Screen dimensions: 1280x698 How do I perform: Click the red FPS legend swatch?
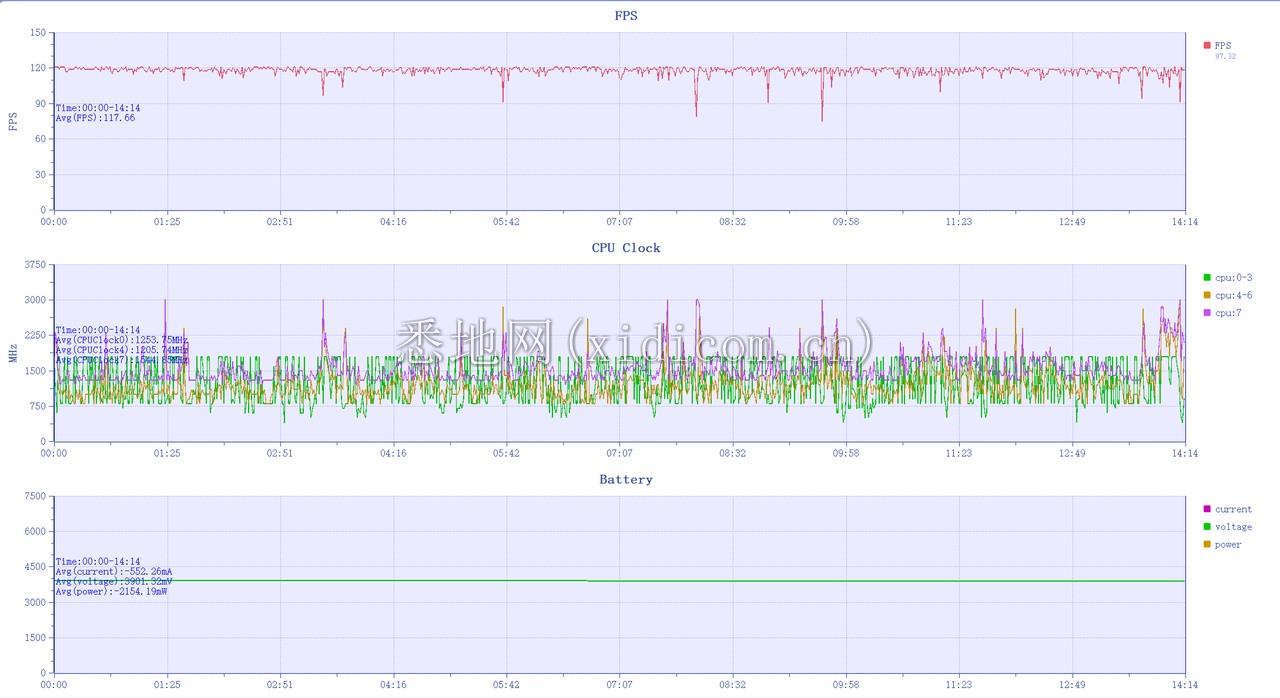tap(1207, 45)
